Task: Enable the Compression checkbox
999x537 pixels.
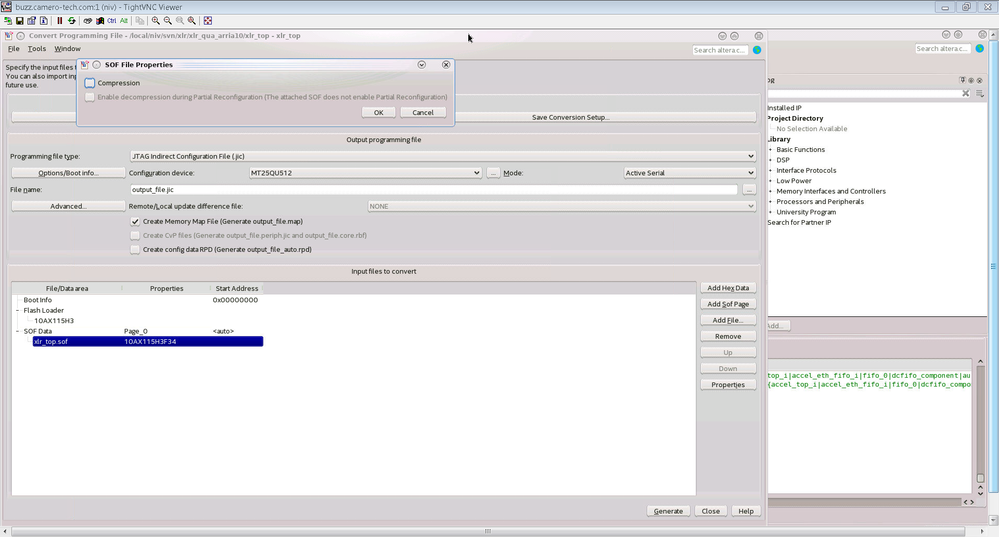Action: point(90,83)
